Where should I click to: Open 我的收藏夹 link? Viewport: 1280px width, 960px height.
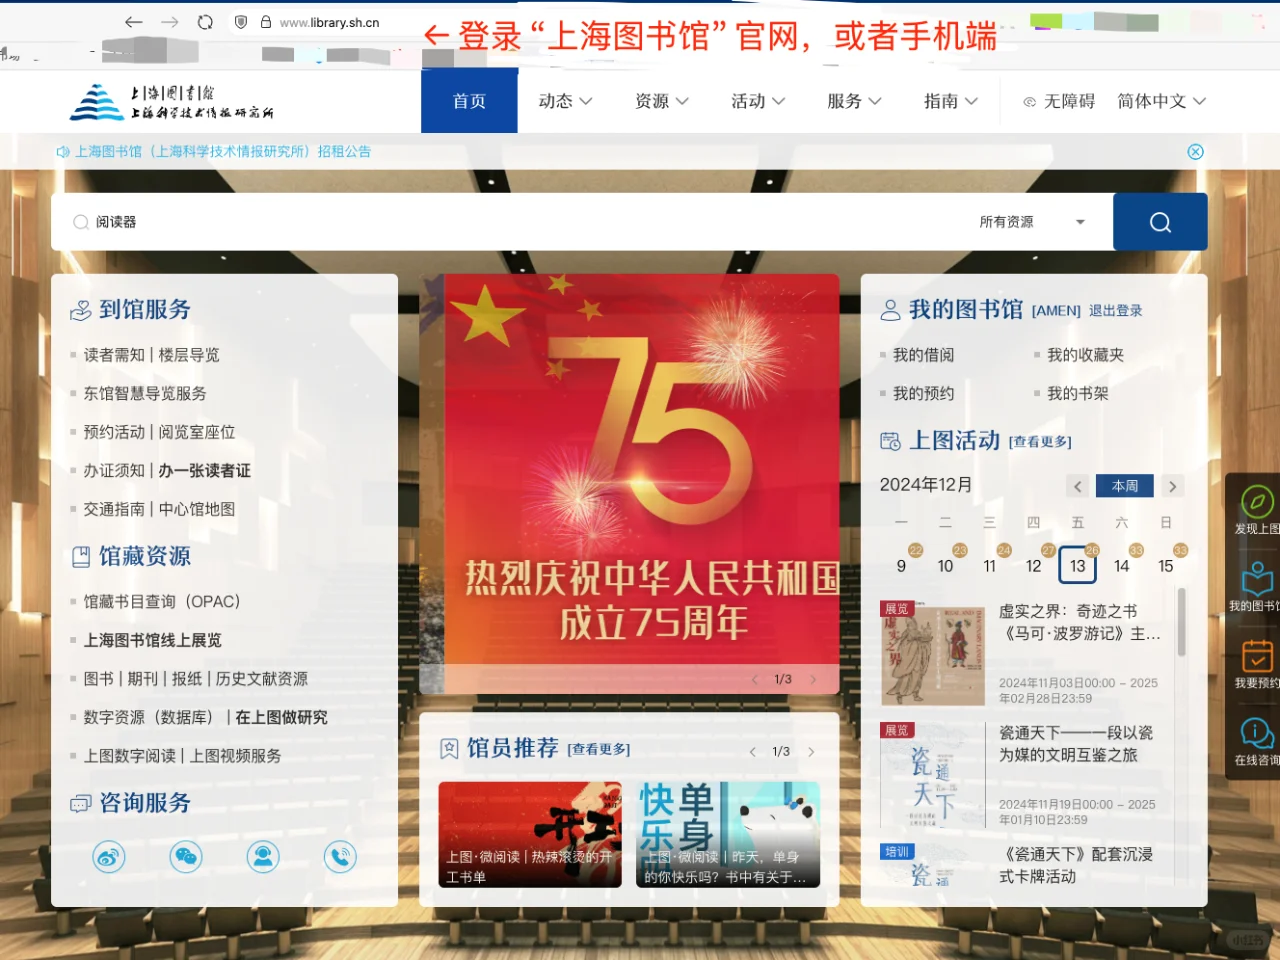coord(1085,355)
